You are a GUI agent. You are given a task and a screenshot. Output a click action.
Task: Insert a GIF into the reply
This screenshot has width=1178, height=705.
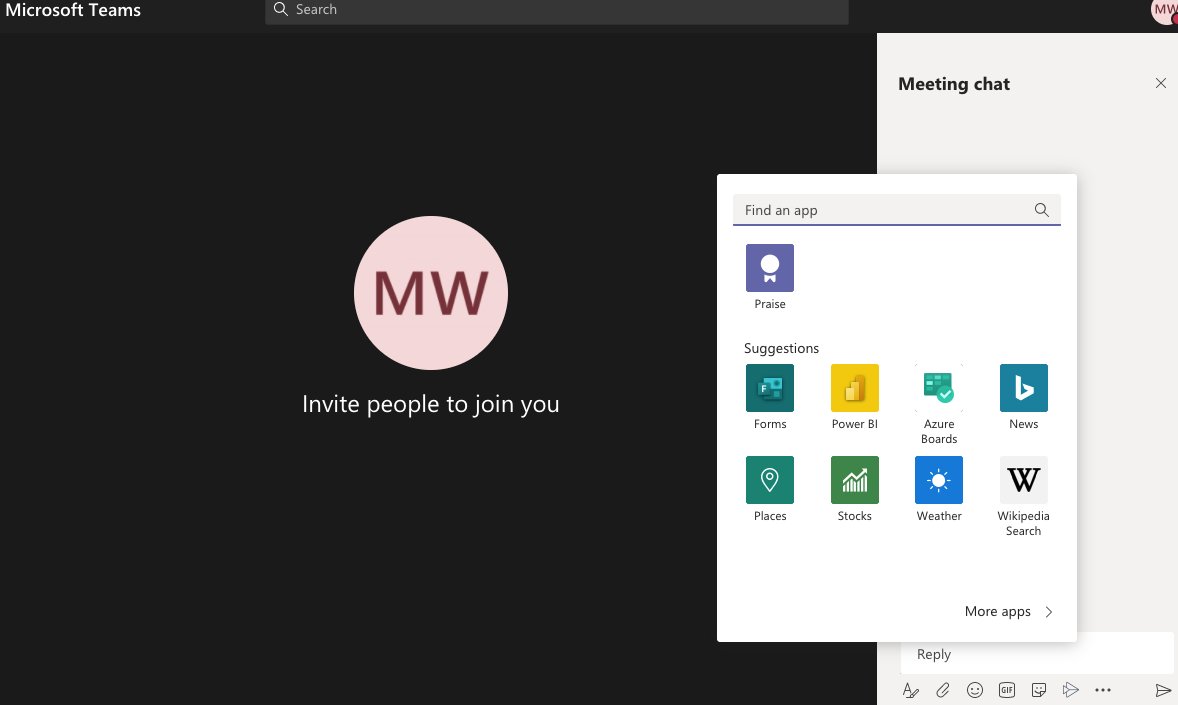click(1007, 690)
